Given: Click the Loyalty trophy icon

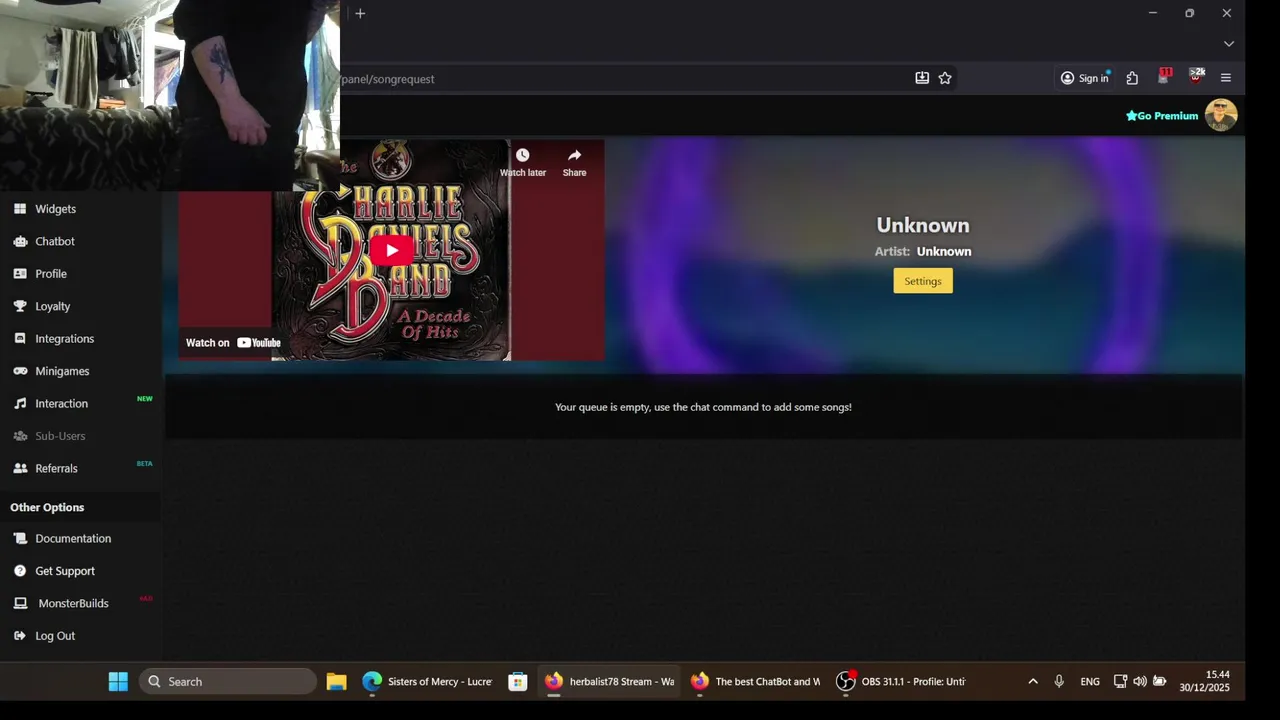Looking at the screenshot, I should (x=20, y=306).
